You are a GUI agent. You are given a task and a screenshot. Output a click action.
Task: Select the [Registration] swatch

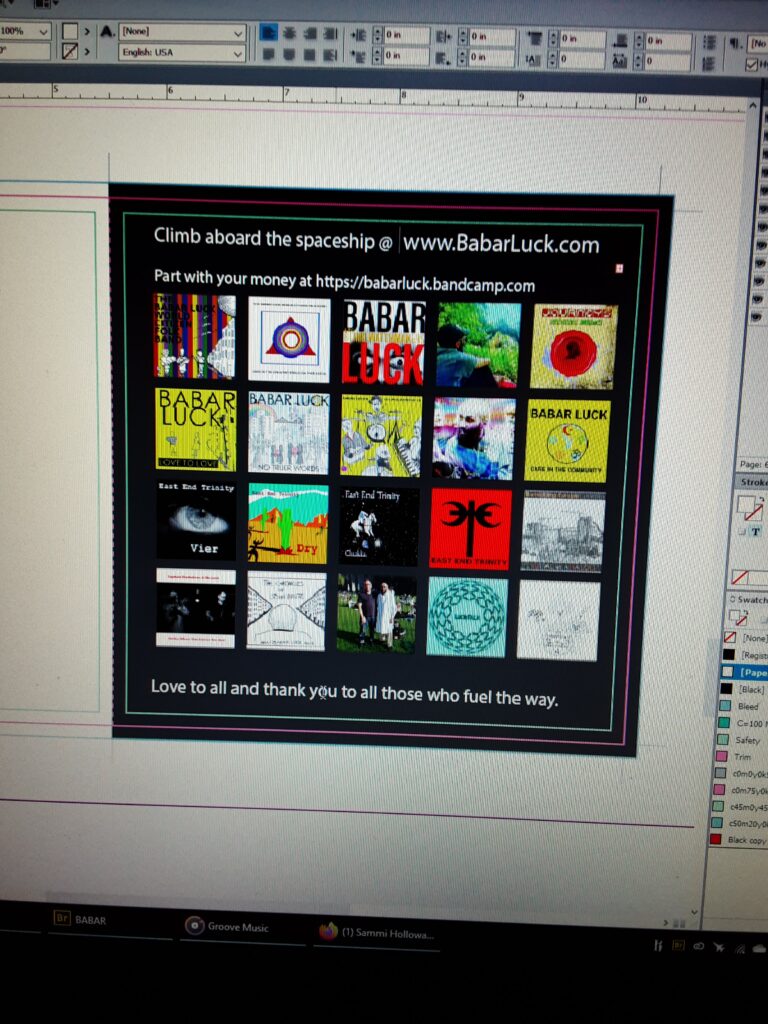tap(746, 654)
